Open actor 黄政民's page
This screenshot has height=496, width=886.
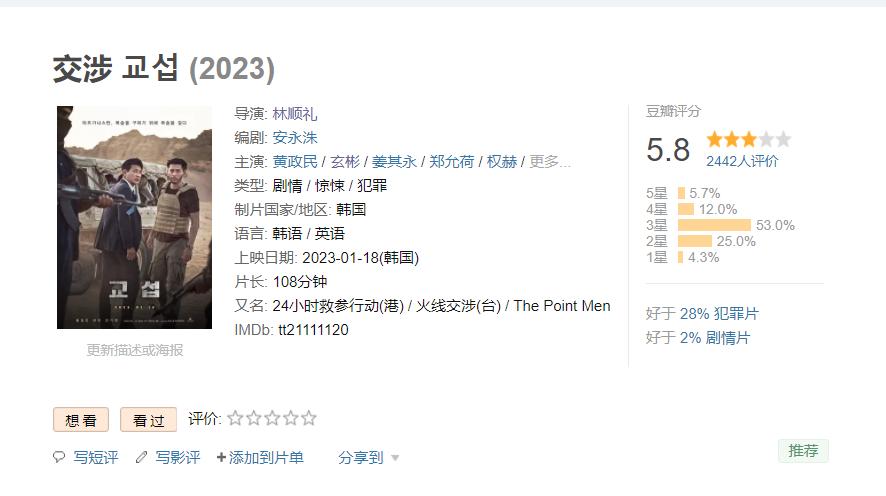[295, 162]
